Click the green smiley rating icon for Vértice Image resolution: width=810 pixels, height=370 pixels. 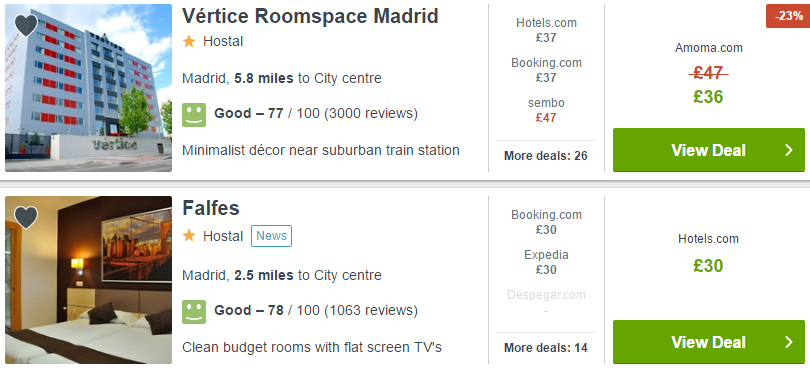(194, 114)
